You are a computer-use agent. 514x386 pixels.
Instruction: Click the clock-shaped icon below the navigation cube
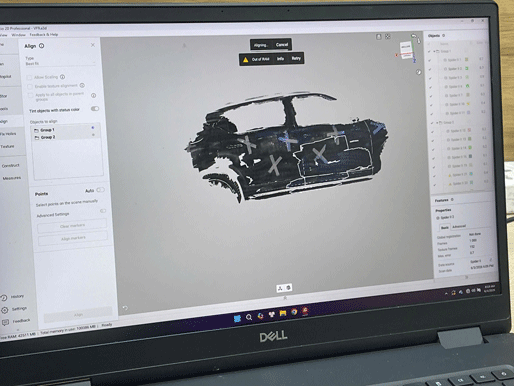(x=419, y=72)
